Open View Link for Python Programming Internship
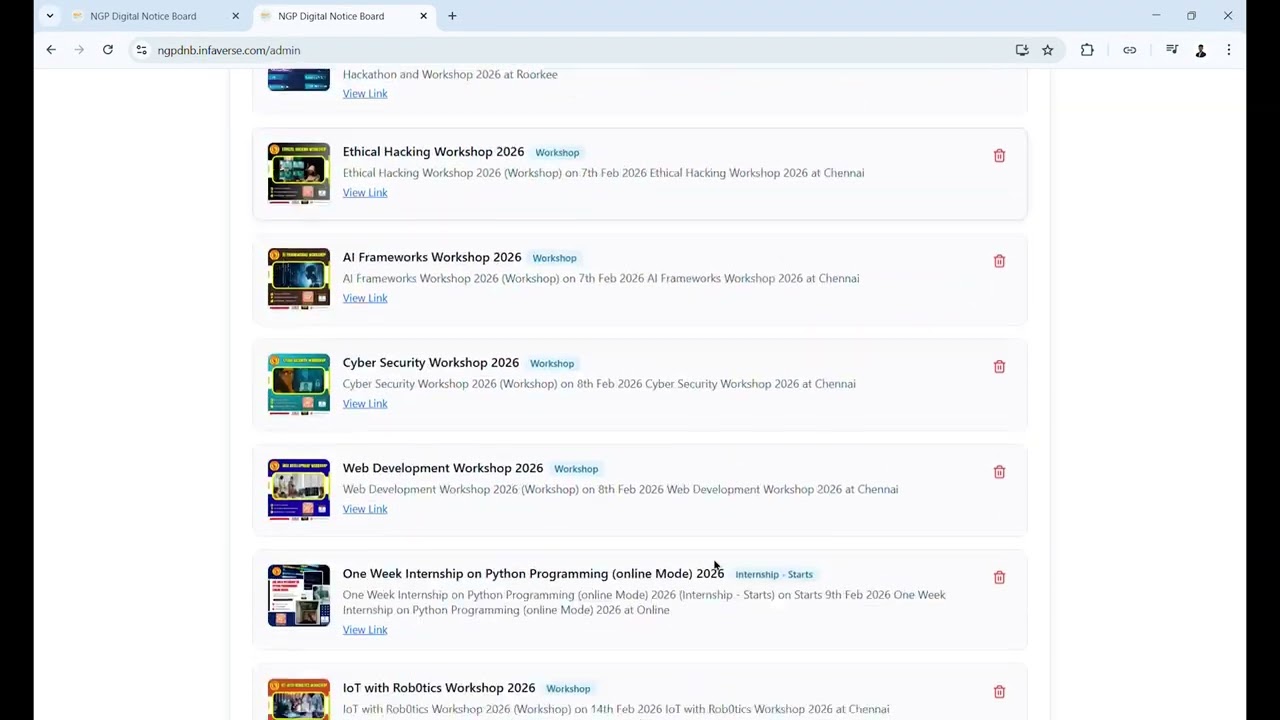This screenshot has width=1280, height=720. 365,630
